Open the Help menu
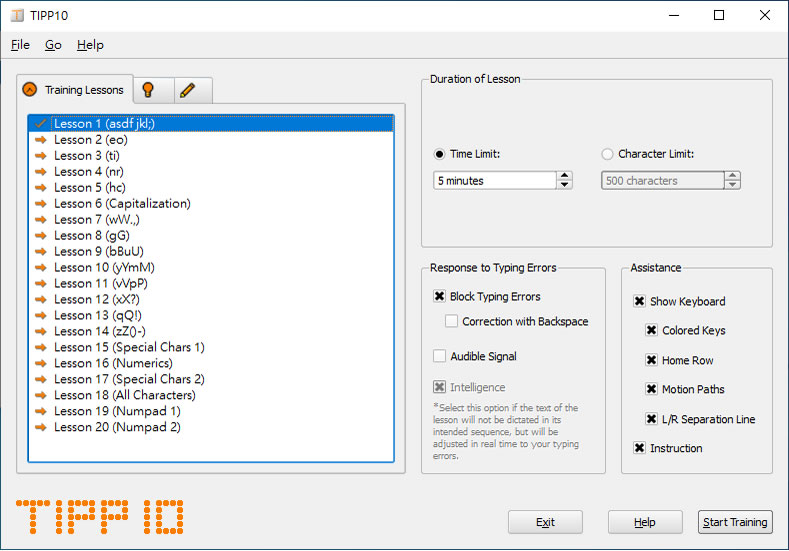The width and height of the screenshot is (789, 551). point(90,45)
